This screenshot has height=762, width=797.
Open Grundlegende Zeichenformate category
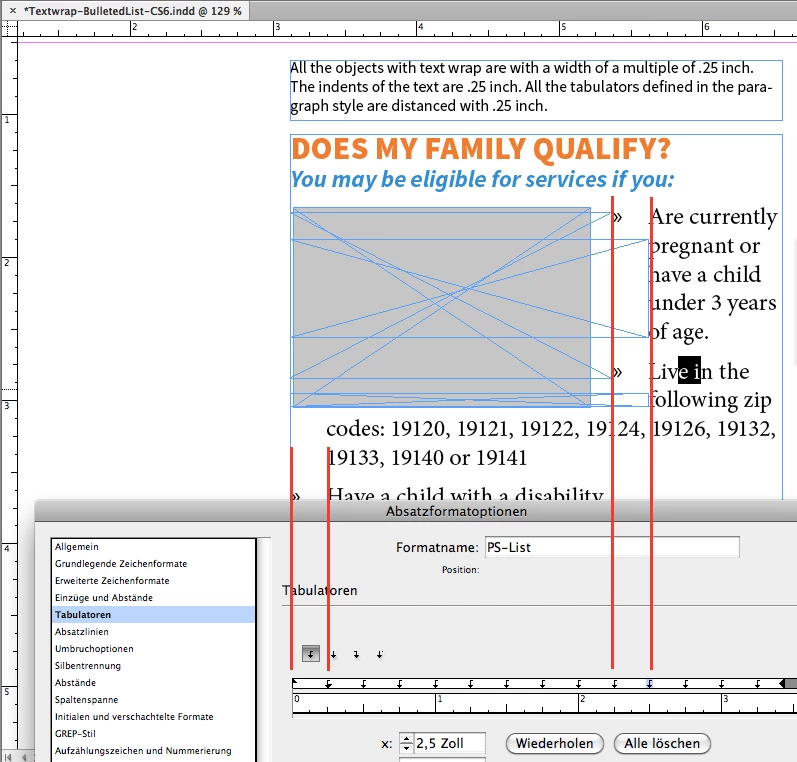pyautogui.click(x=153, y=564)
